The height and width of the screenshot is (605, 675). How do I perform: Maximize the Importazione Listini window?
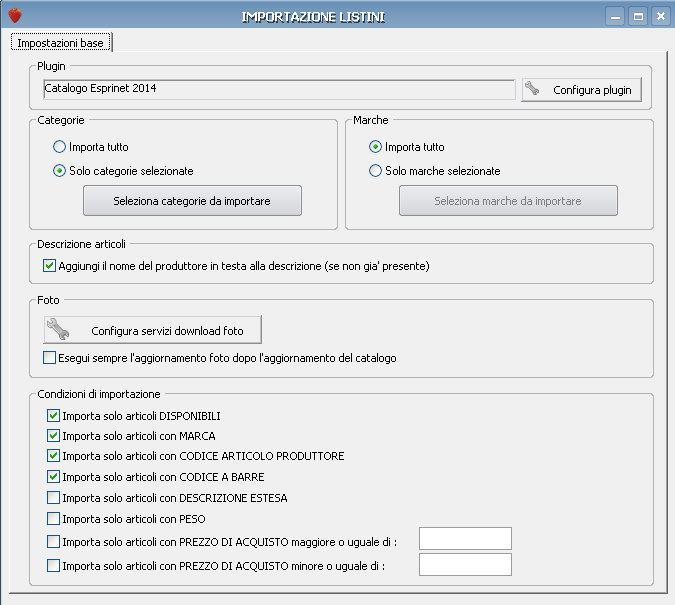coord(638,17)
